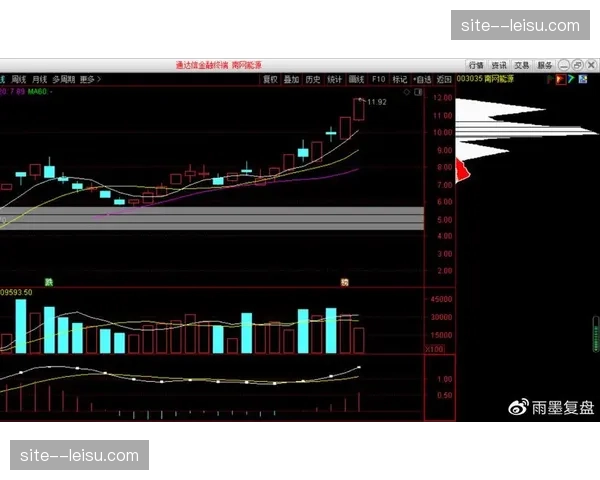This screenshot has height=480, width=600.
Task: Open the 多周期 multi-period selector
Action: click(x=64, y=79)
